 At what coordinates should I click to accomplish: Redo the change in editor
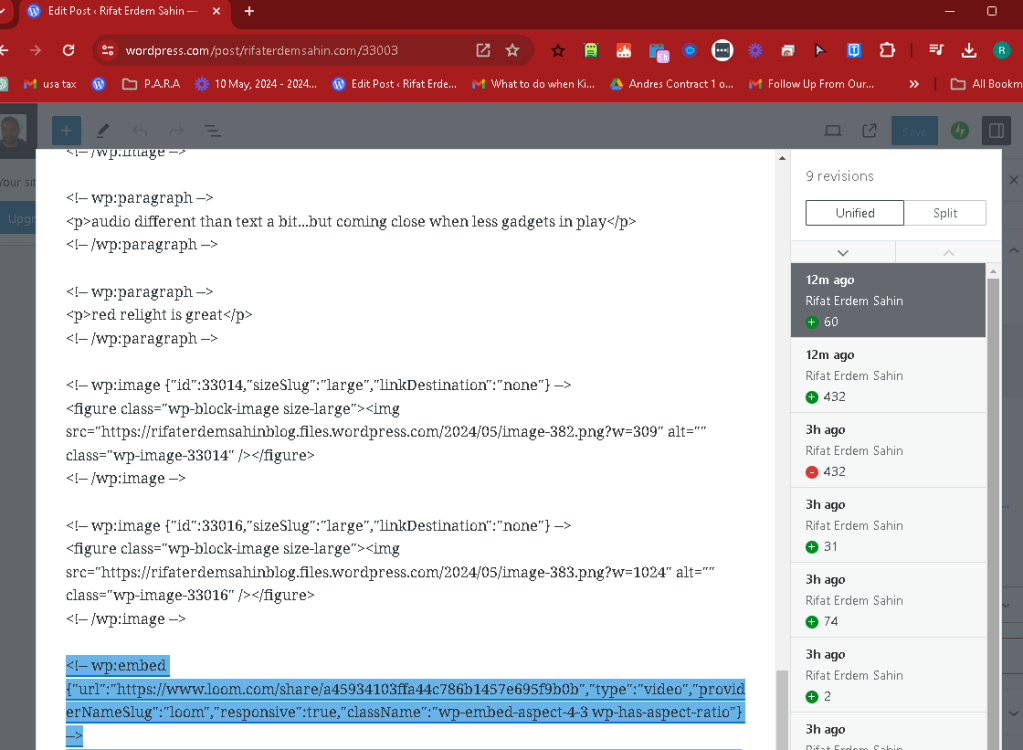[176, 131]
